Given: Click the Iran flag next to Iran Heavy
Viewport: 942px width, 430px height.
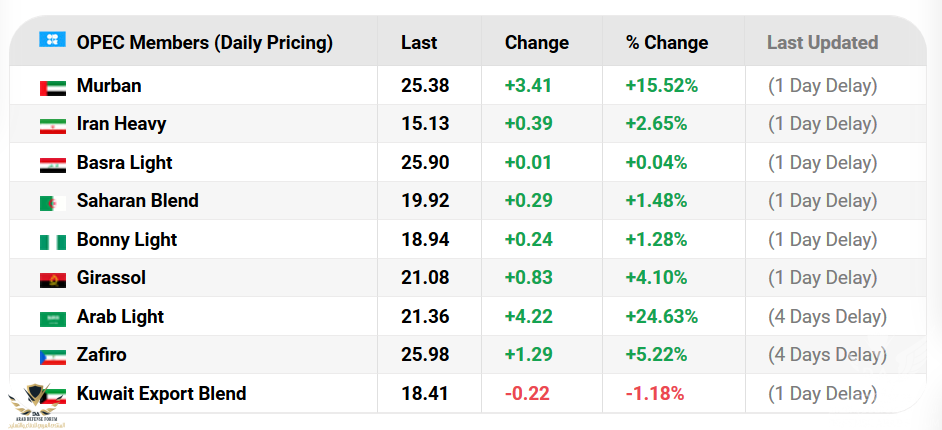Looking at the screenshot, I should click(52, 125).
